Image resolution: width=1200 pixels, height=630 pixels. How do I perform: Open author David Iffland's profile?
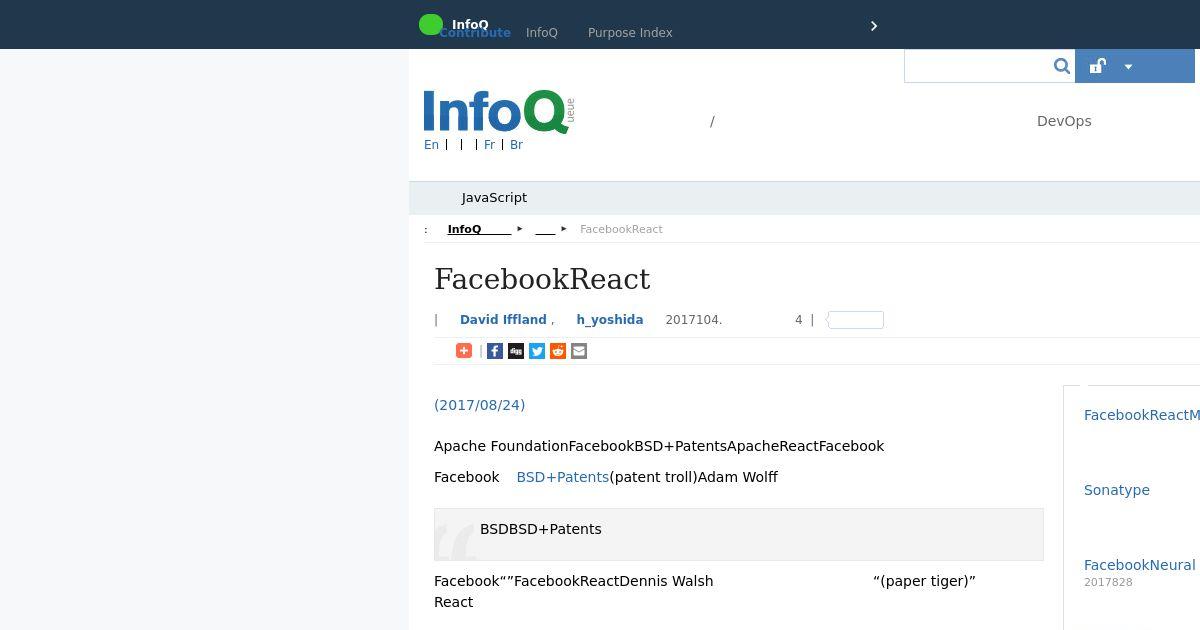(x=503, y=320)
